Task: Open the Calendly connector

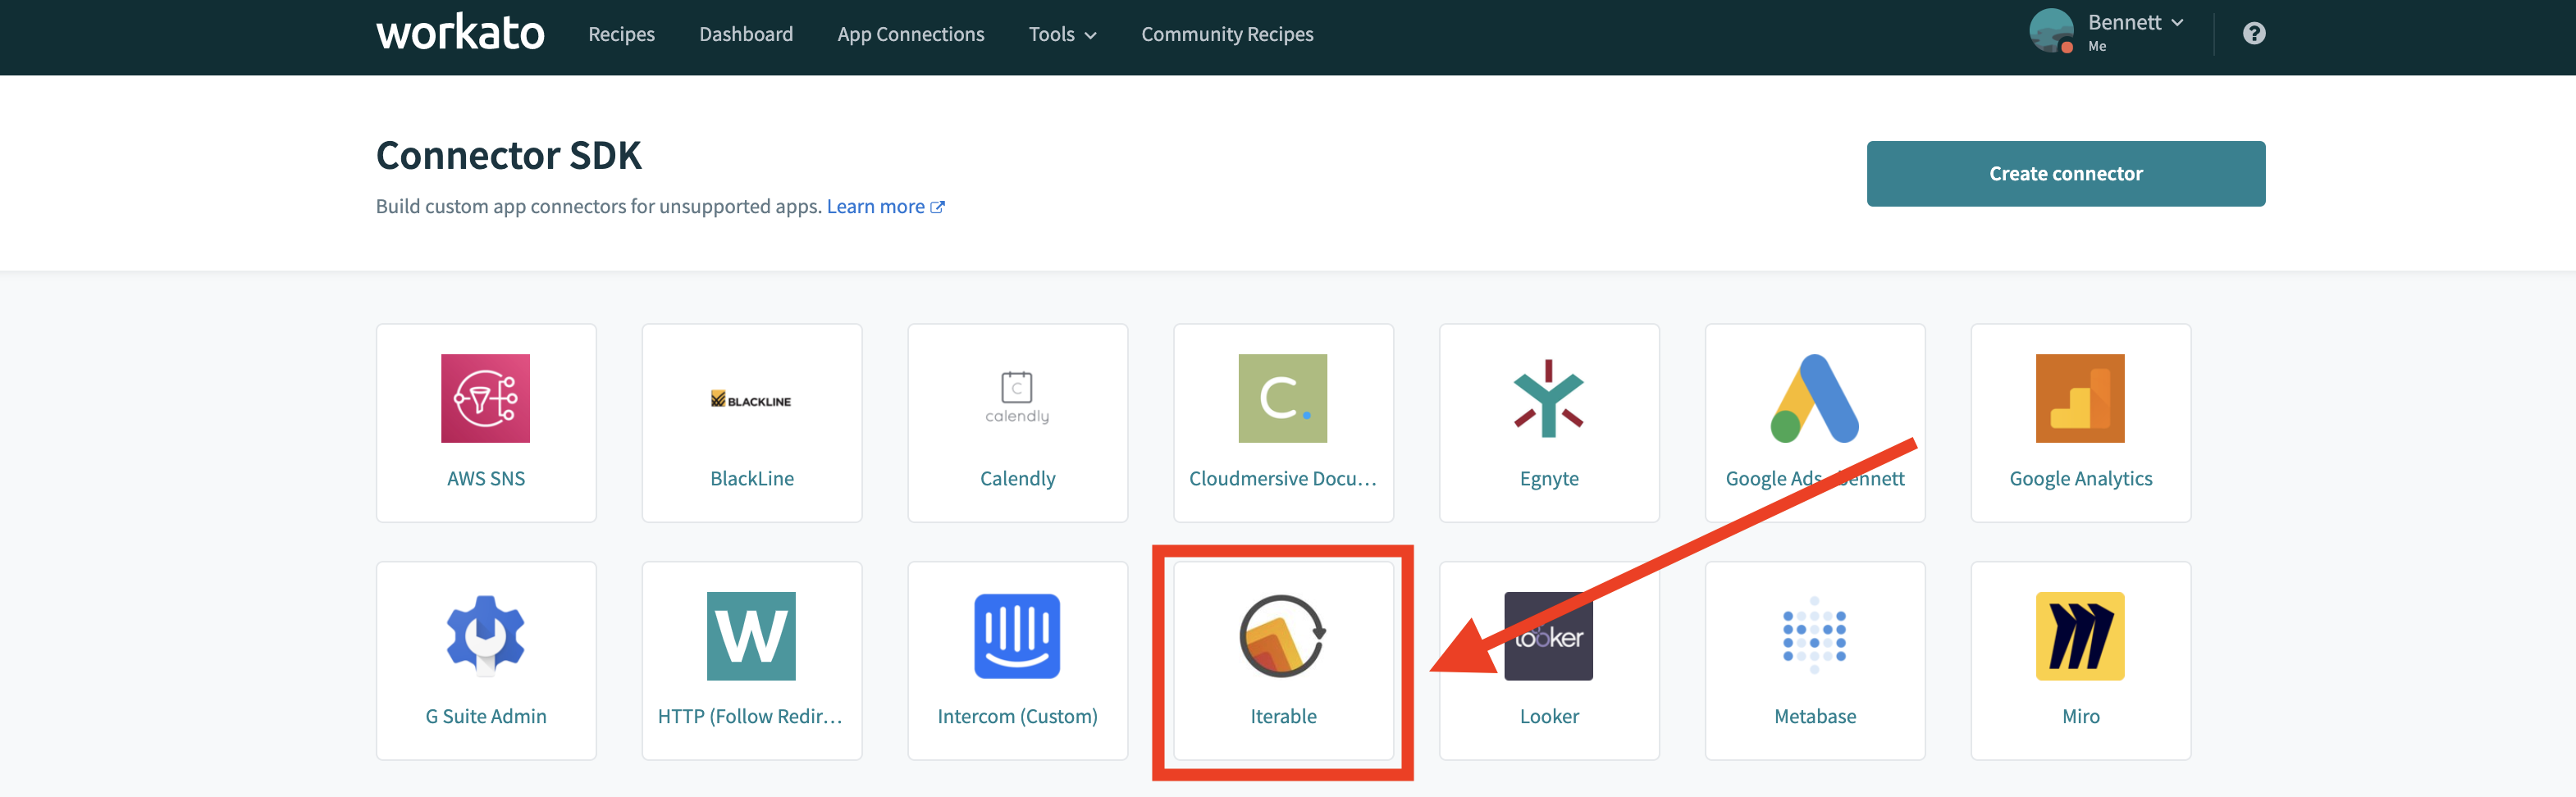Action: [x=1017, y=422]
